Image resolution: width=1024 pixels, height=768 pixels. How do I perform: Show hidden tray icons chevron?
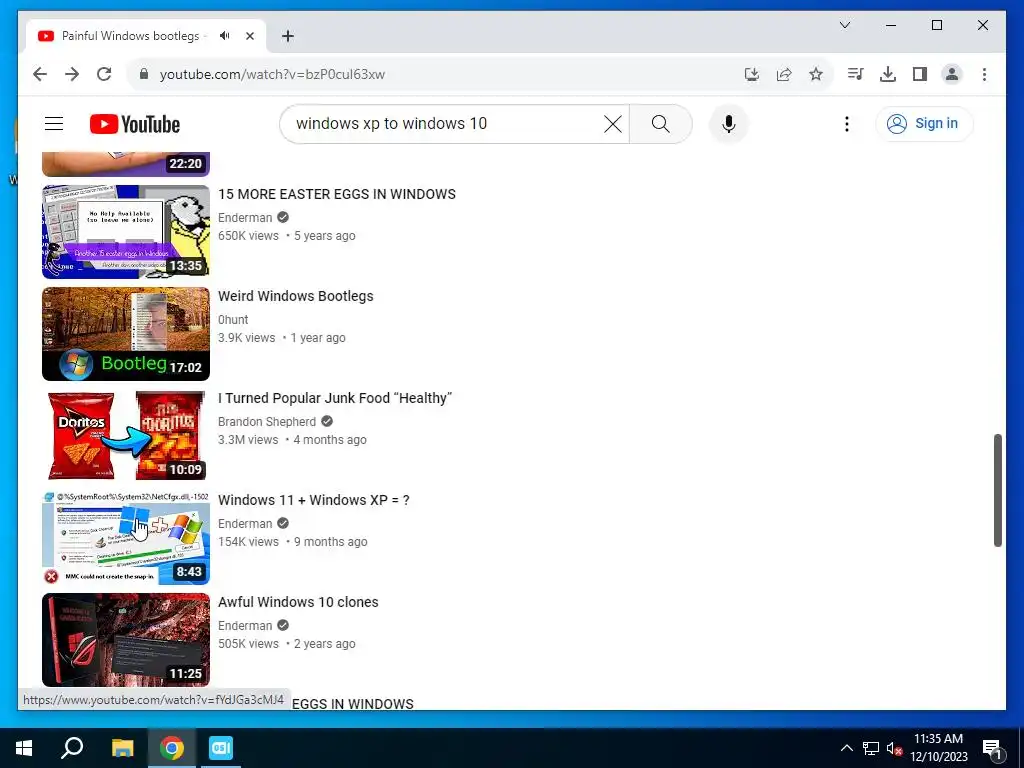pyautogui.click(x=846, y=748)
